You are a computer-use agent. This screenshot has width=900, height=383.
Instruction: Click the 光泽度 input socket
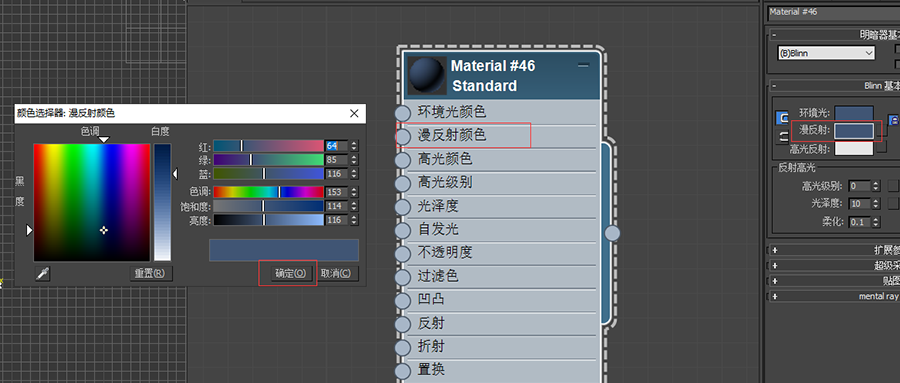pyautogui.click(x=403, y=207)
